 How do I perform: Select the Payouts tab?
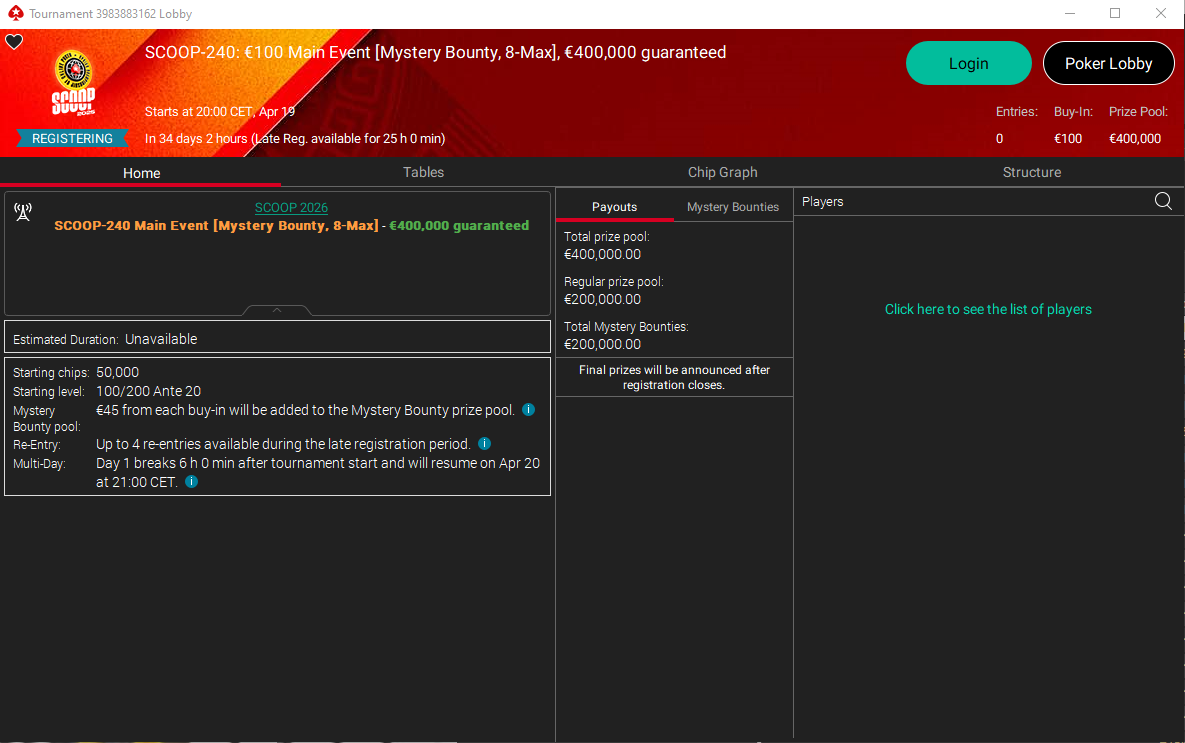pyautogui.click(x=614, y=207)
